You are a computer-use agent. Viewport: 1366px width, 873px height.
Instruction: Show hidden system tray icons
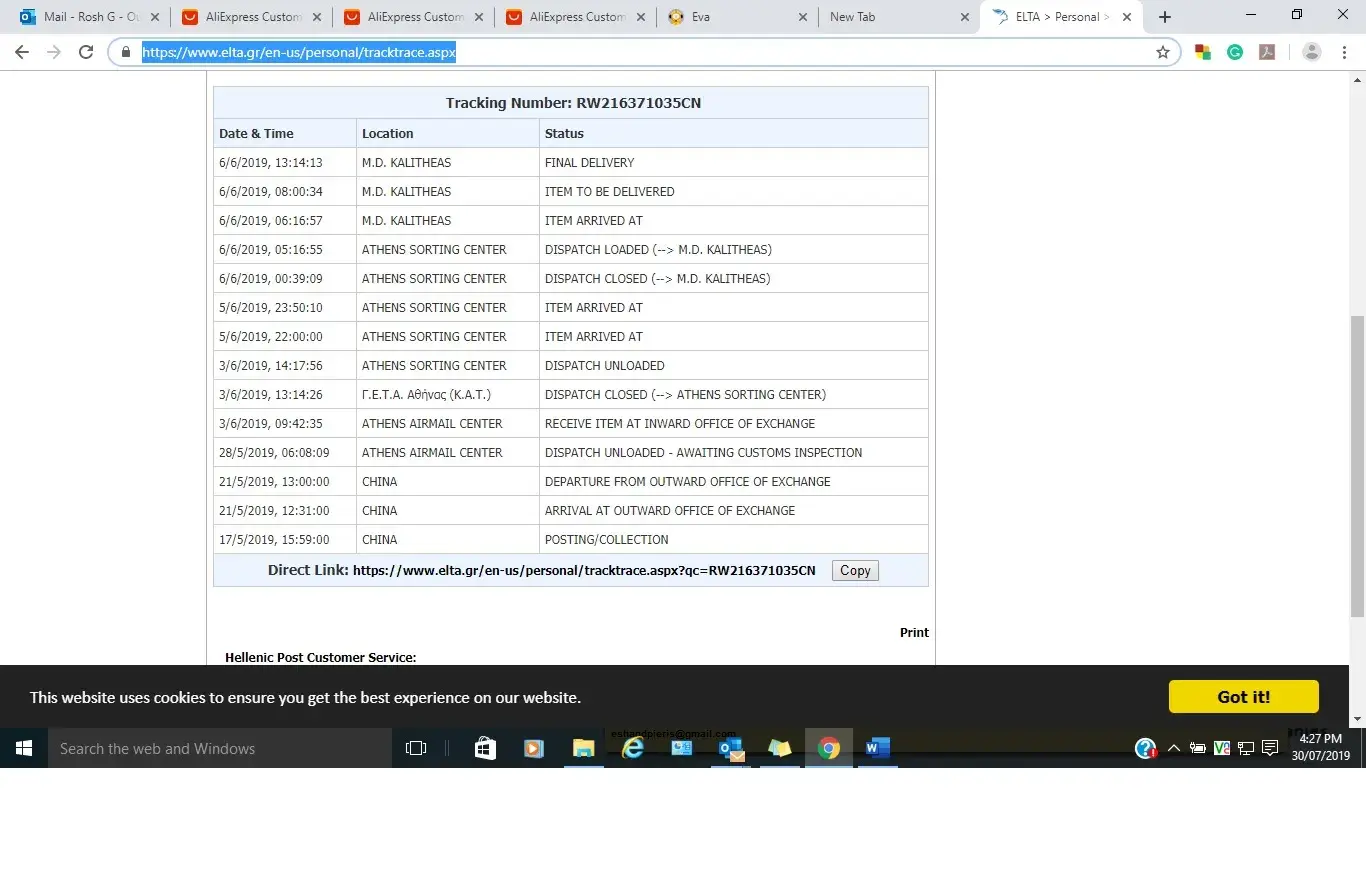click(x=1173, y=748)
